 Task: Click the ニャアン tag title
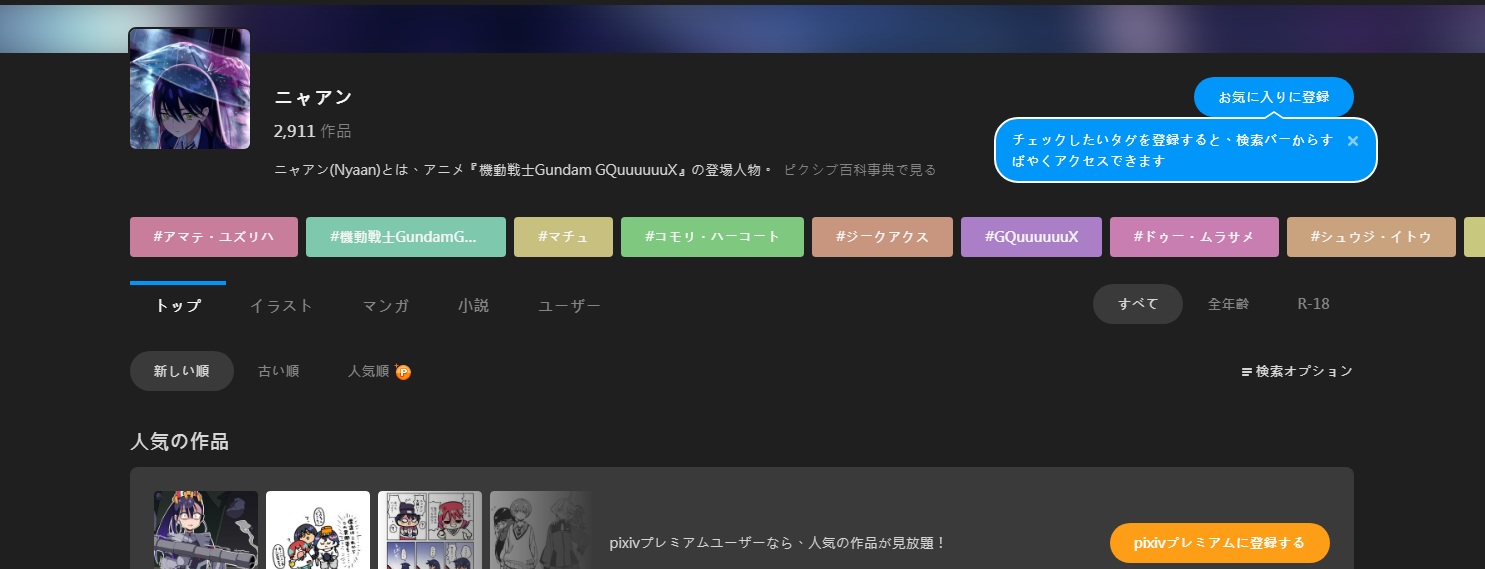click(313, 97)
